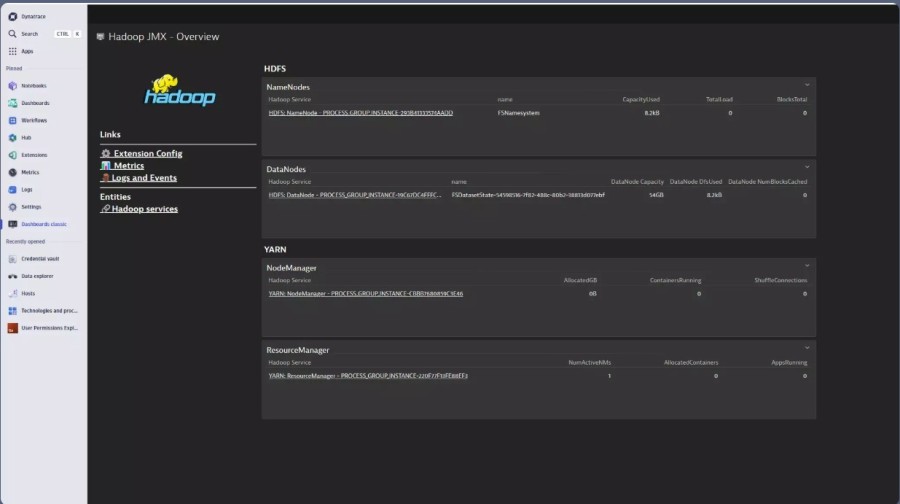Open Settings gear icon in sidebar
The image size is (900, 504).
[13, 207]
